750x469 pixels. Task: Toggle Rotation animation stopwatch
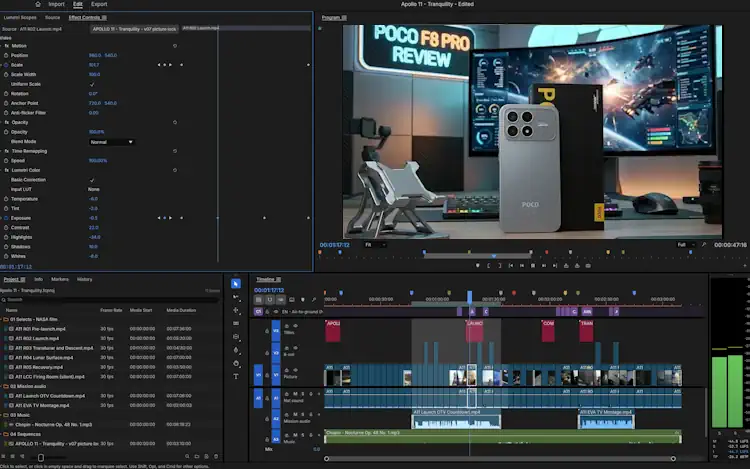click(6, 94)
